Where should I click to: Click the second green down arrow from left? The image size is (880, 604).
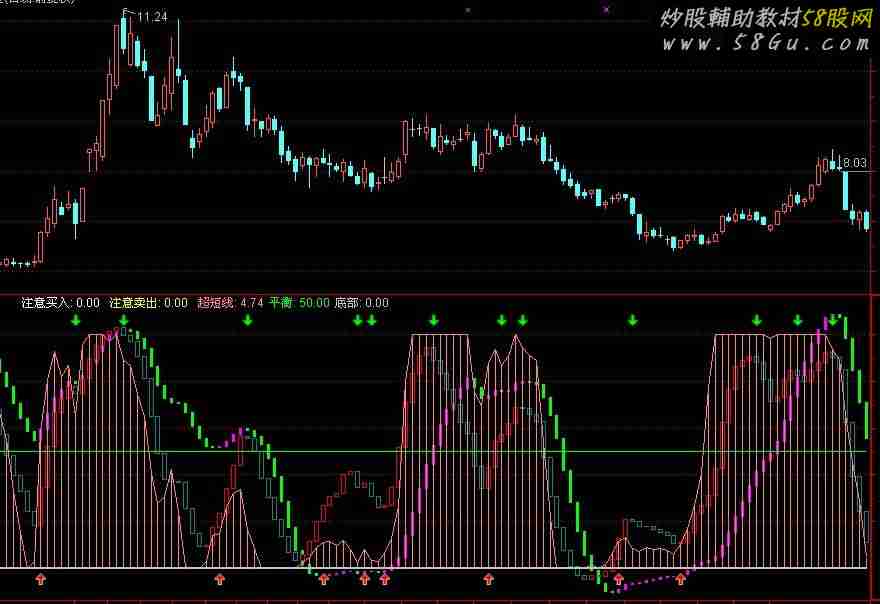pos(124,320)
